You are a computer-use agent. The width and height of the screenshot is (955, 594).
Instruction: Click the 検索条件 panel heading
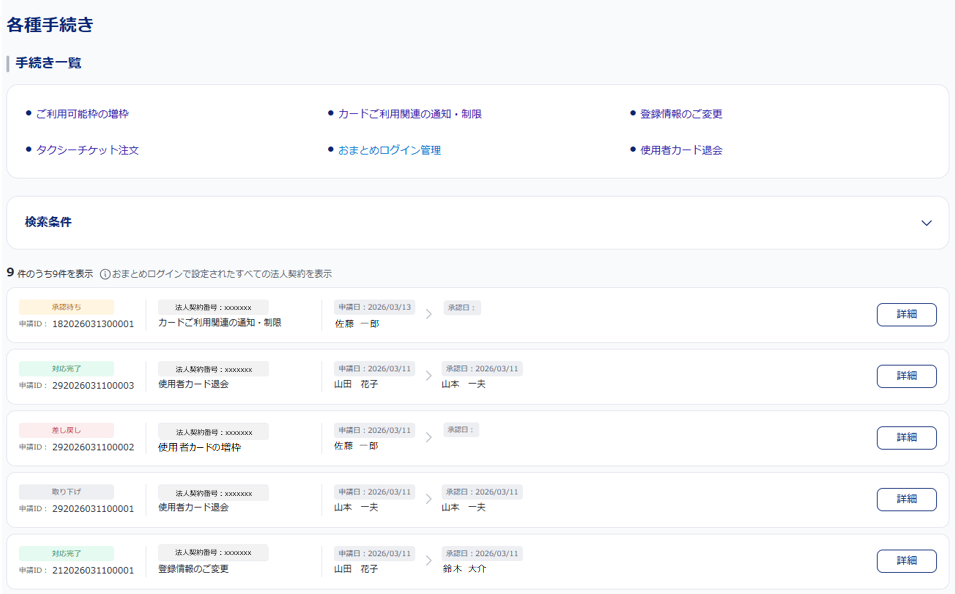click(x=48, y=222)
